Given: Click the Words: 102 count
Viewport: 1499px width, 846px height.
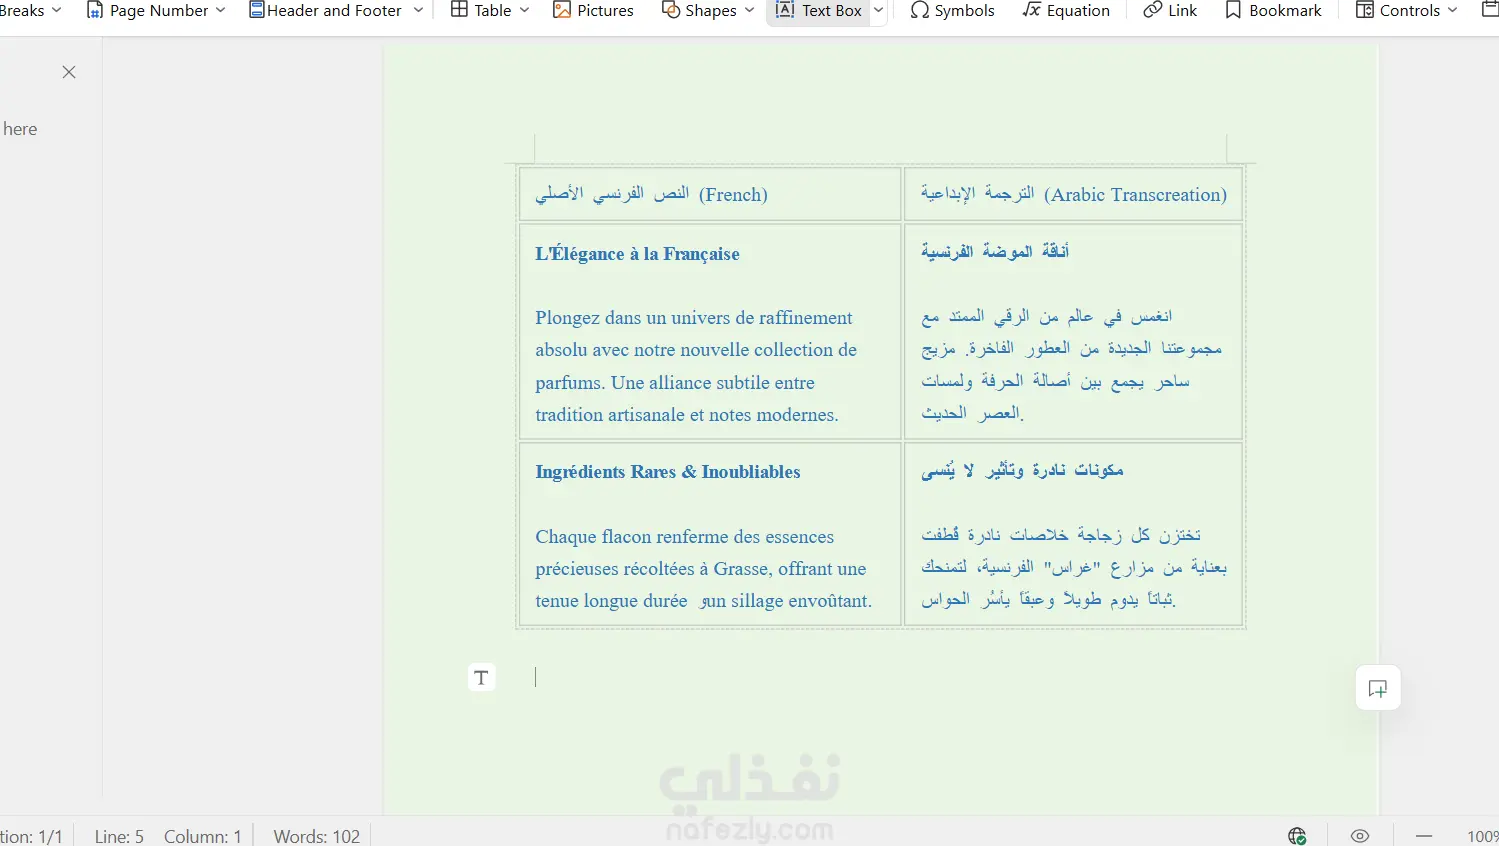Looking at the screenshot, I should pyautogui.click(x=317, y=836).
